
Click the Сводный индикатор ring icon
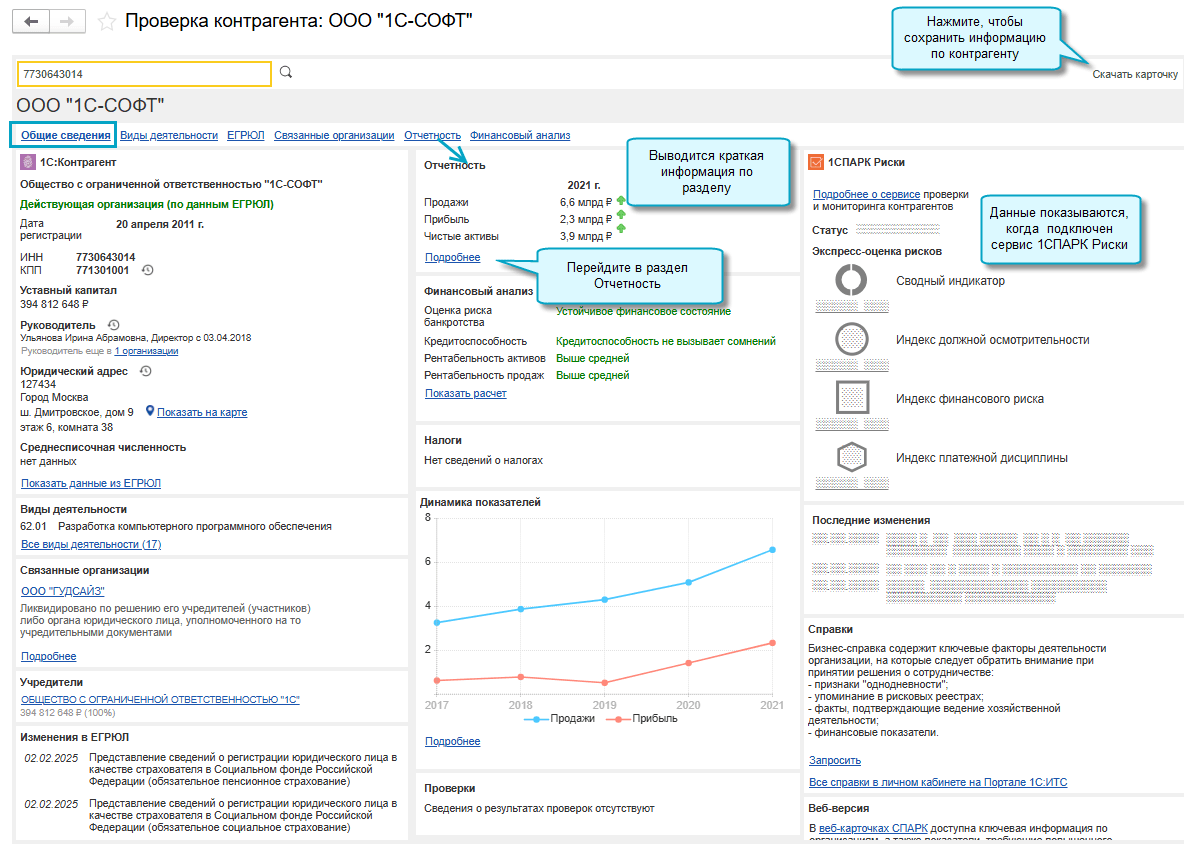[851, 280]
